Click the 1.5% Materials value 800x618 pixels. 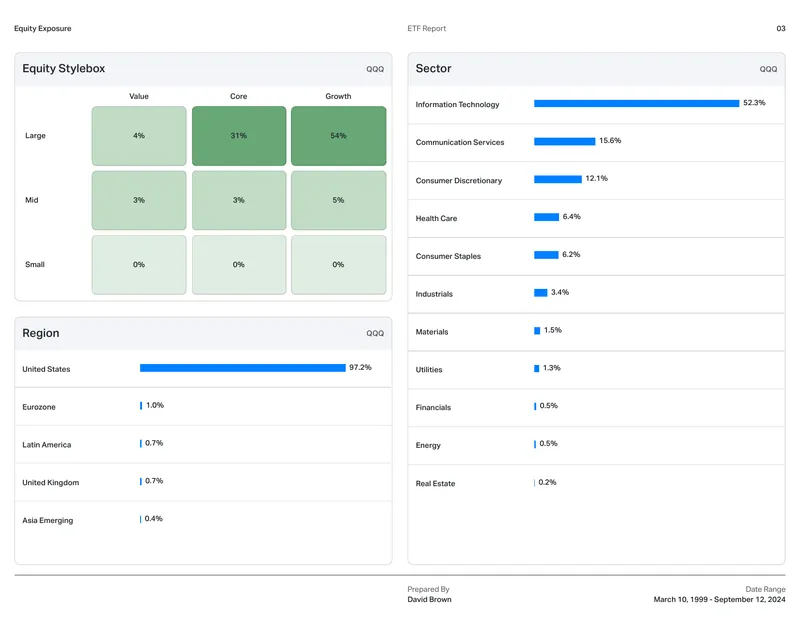pos(553,330)
